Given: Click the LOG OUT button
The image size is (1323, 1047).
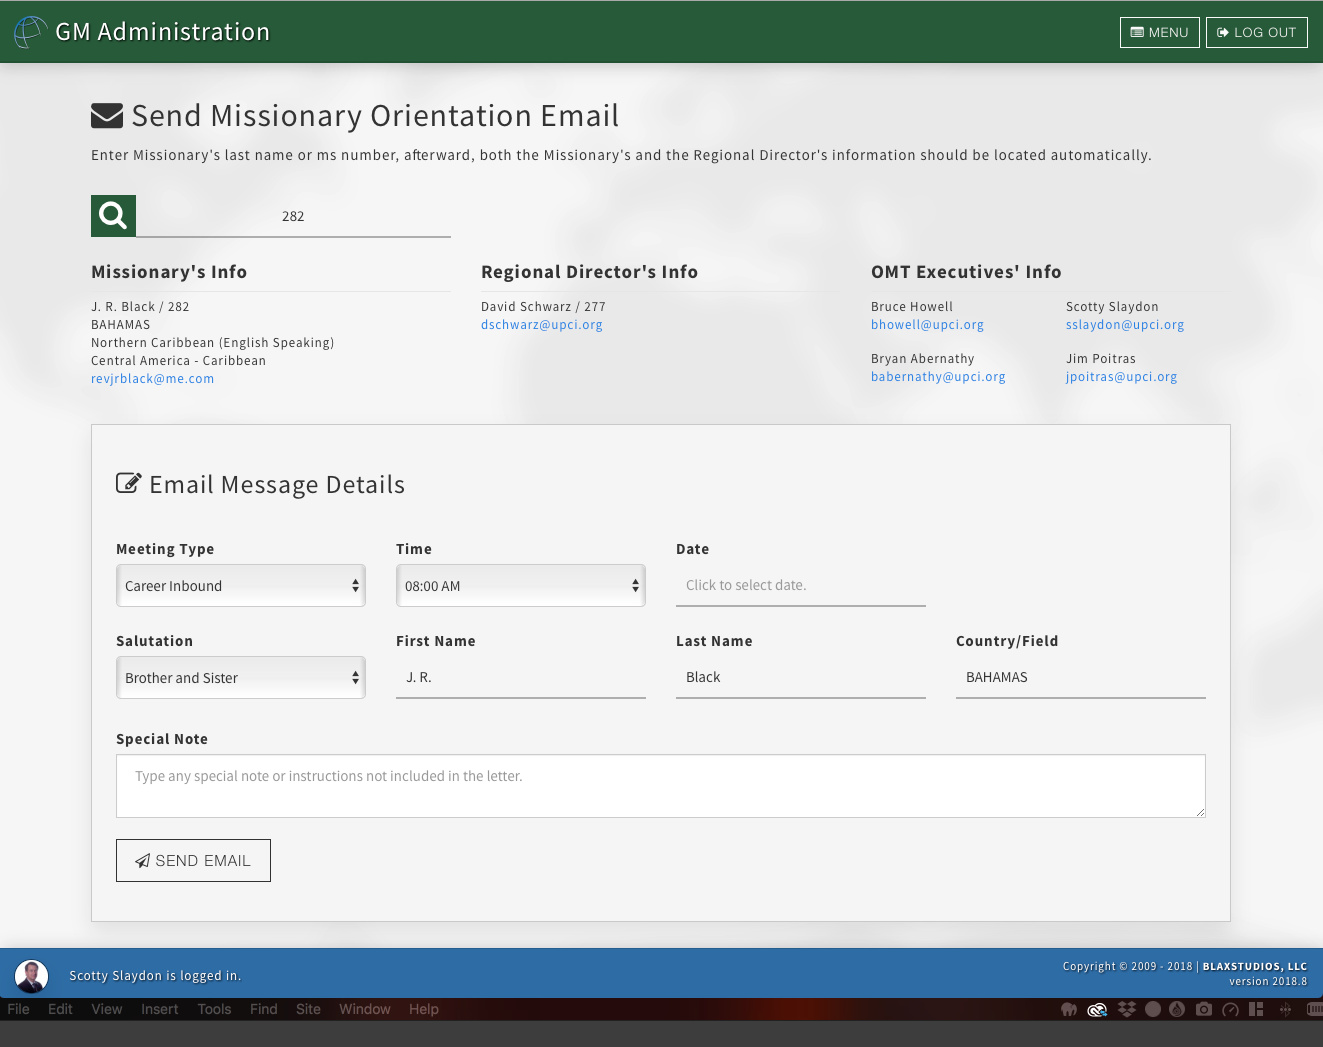Looking at the screenshot, I should pos(1256,32).
